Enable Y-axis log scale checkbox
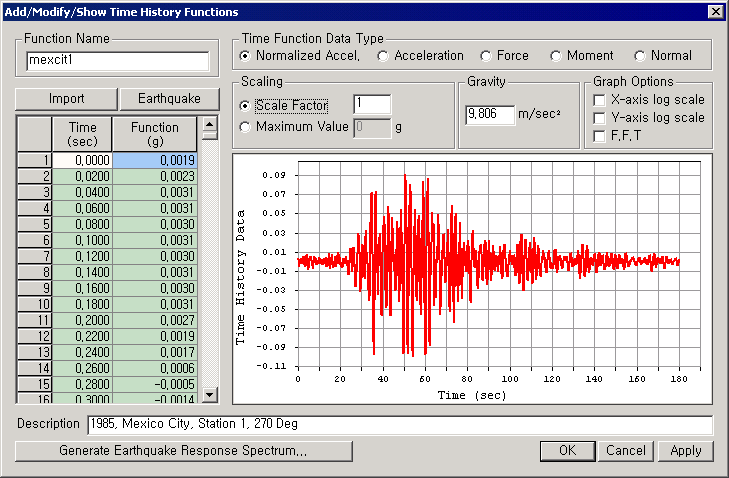 [x=599, y=118]
